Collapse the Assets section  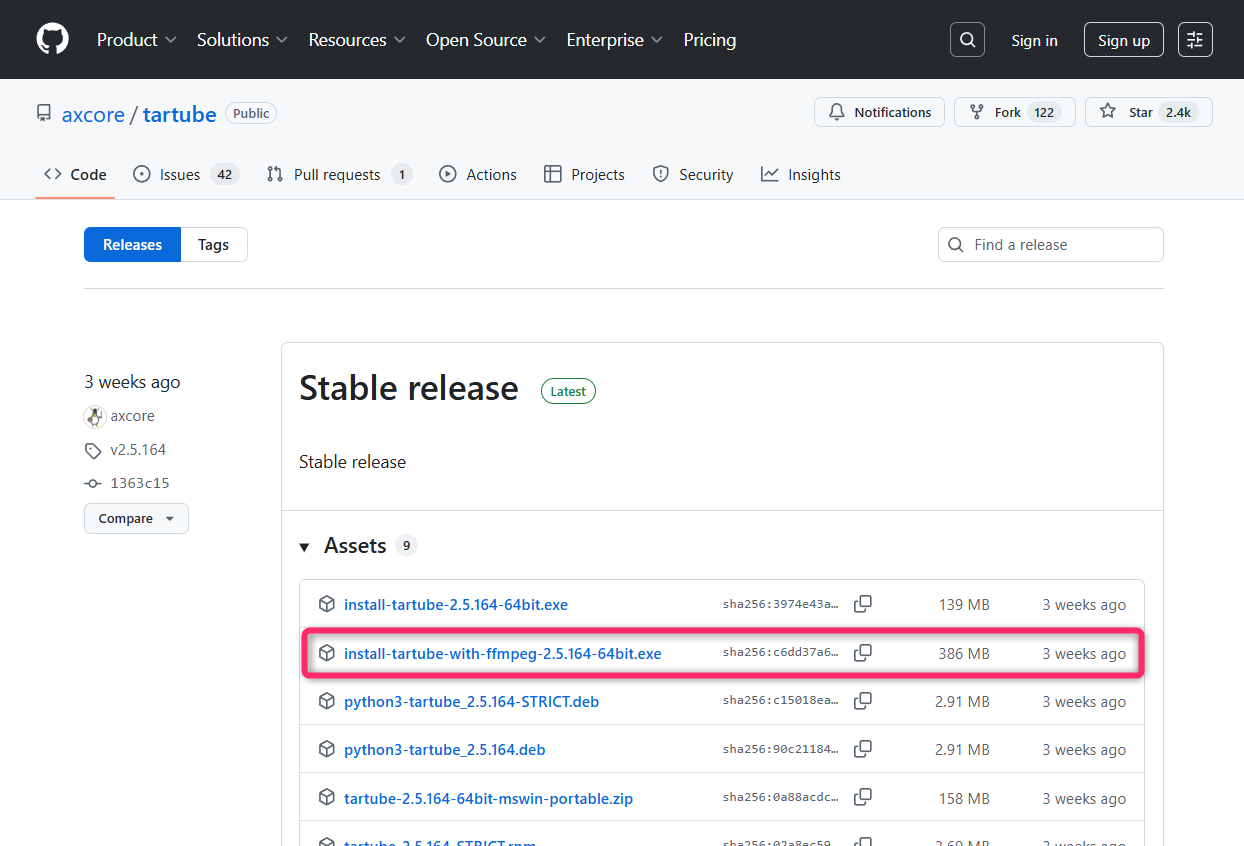(x=305, y=546)
